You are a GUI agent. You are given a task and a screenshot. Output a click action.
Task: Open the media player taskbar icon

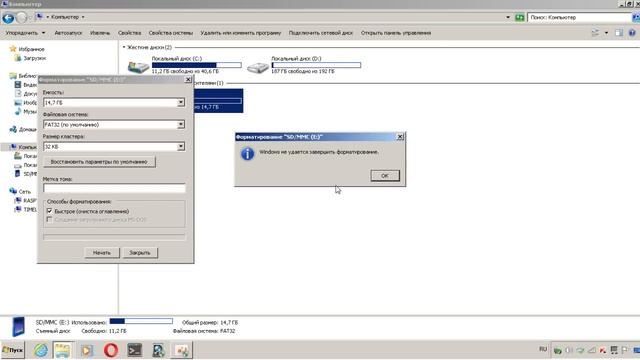[x=86, y=350]
